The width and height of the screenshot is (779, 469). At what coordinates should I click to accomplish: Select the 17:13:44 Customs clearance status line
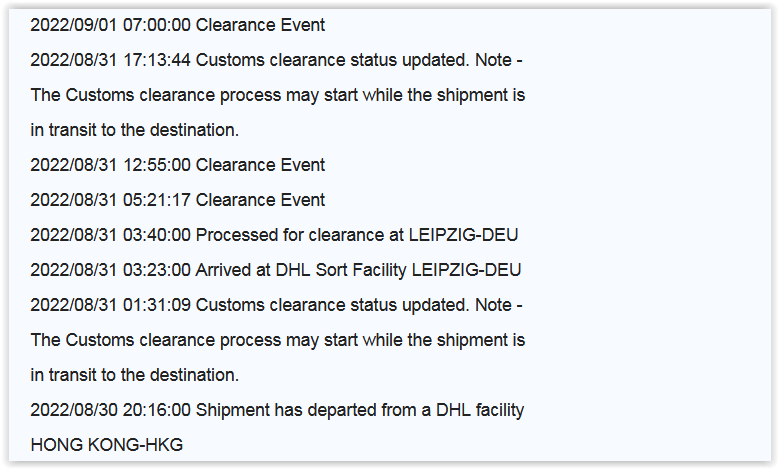(x=276, y=60)
